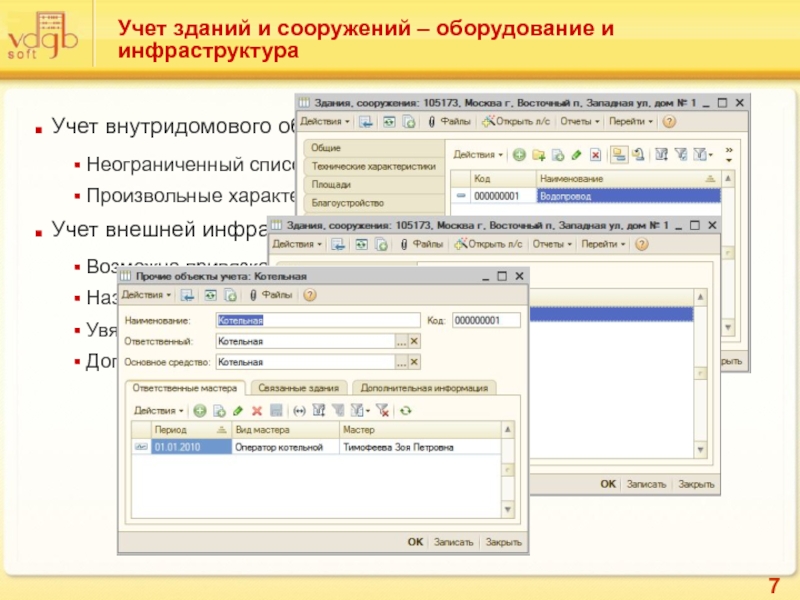800x600 pixels.
Task: Open Отчеты dropdown in upper Здания window
Action: pyautogui.click(x=580, y=122)
